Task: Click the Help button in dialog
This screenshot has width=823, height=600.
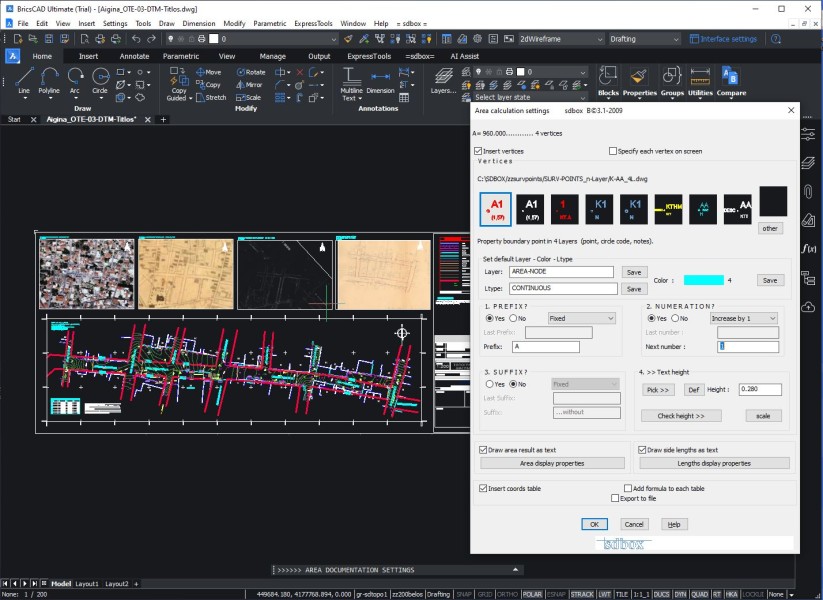Action: pos(674,524)
